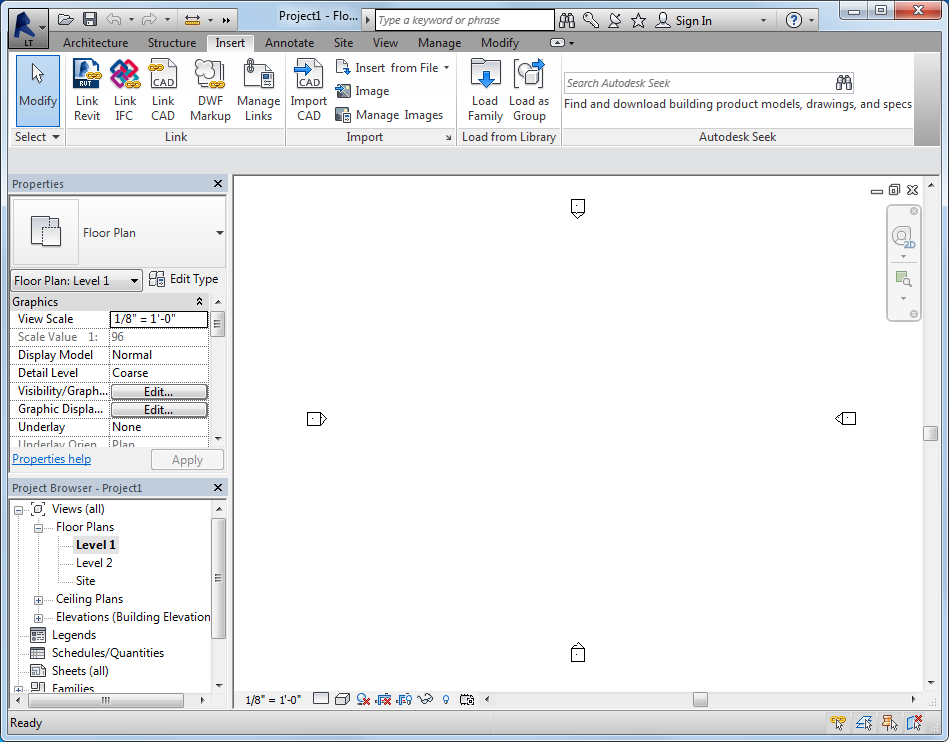Open the Floor Plan type selector dropdown
The image size is (949, 742).
pyautogui.click(x=220, y=232)
